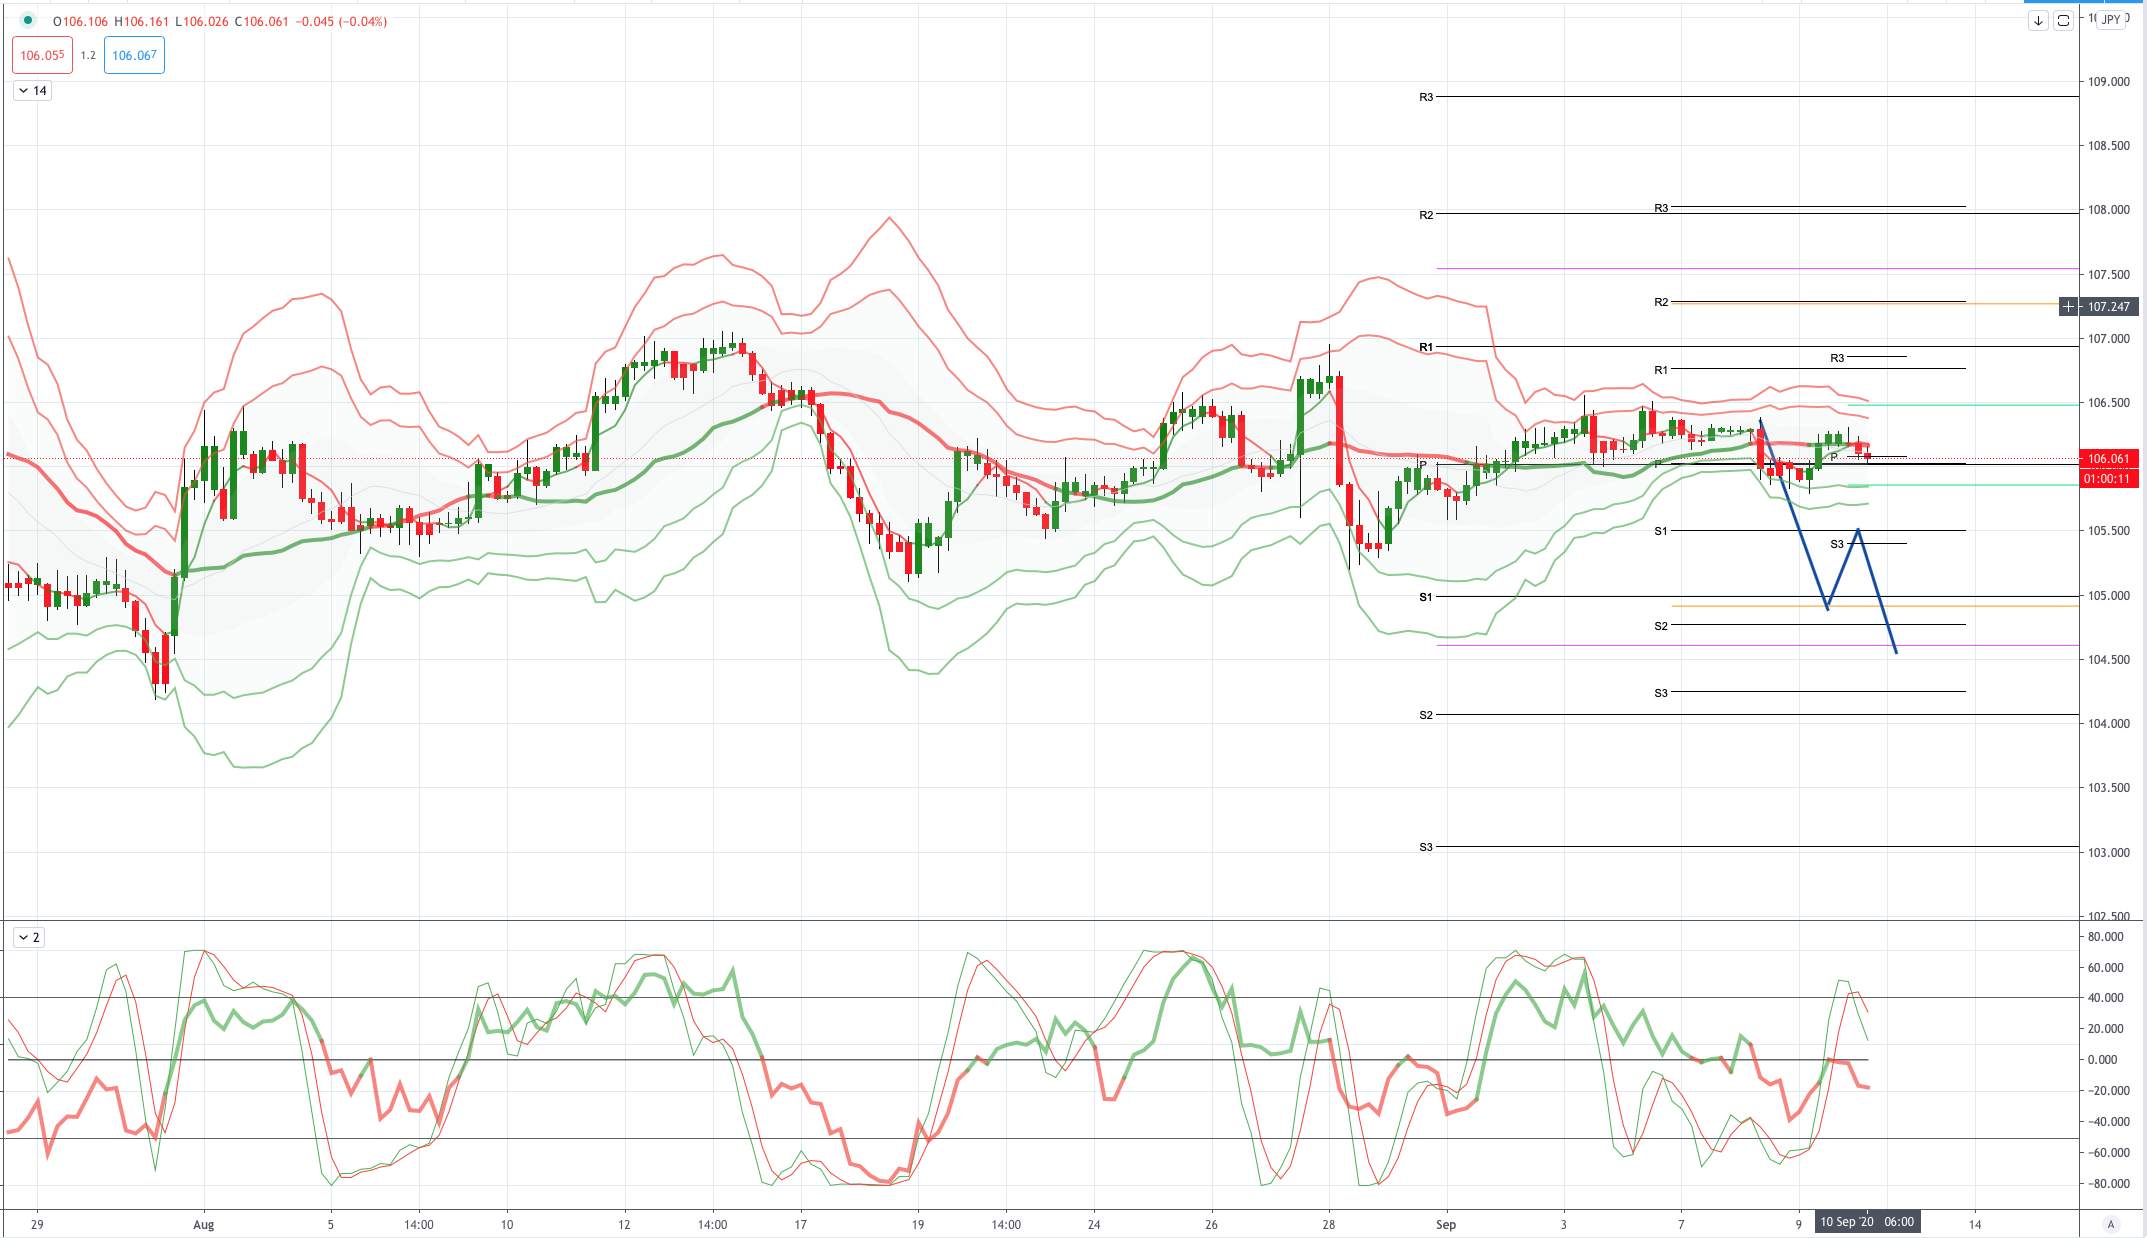Image resolution: width=2147 pixels, height=1238 pixels.
Task: Click the plus icon beside 107.247 price label
Action: point(2068,307)
